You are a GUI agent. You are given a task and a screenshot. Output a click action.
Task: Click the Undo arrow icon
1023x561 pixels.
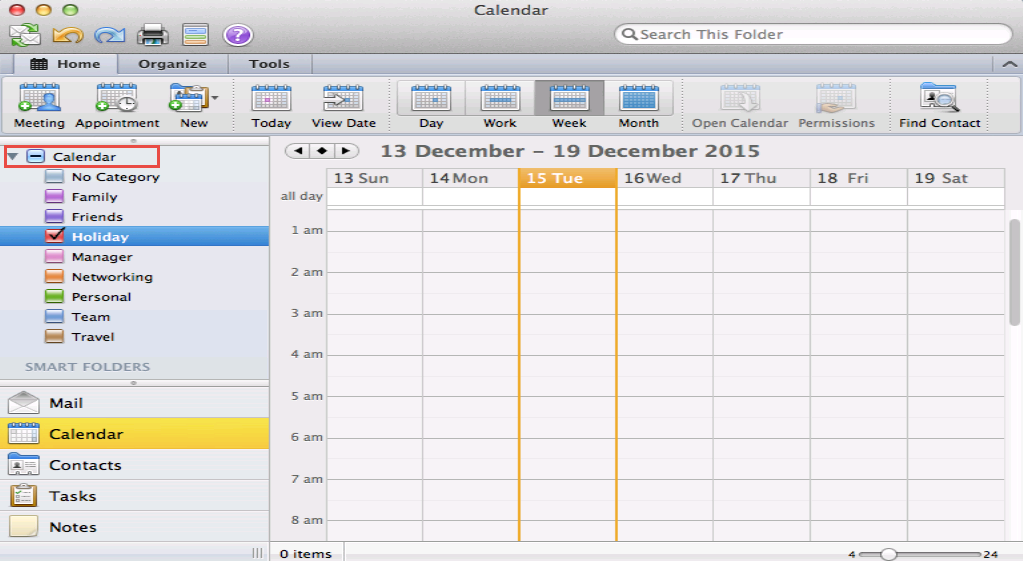point(67,35)
